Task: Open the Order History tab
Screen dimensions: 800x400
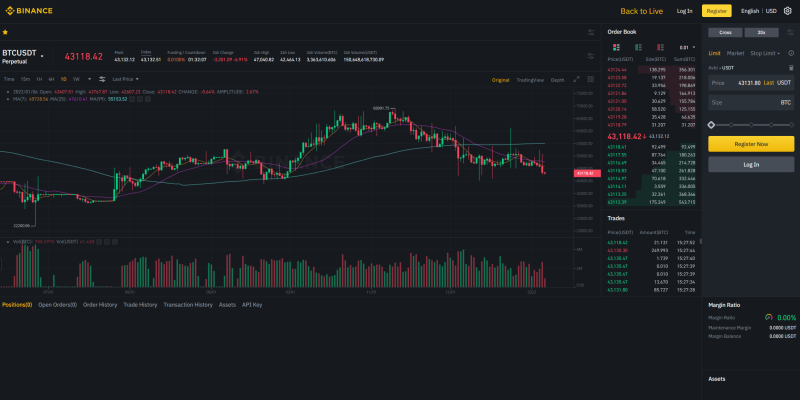Action: coord(100,305)
